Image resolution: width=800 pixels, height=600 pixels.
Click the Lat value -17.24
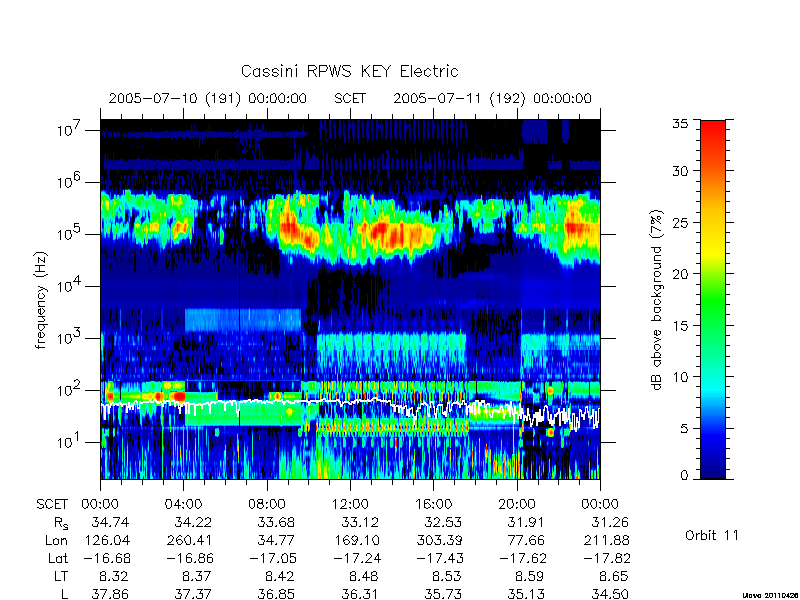357,558
